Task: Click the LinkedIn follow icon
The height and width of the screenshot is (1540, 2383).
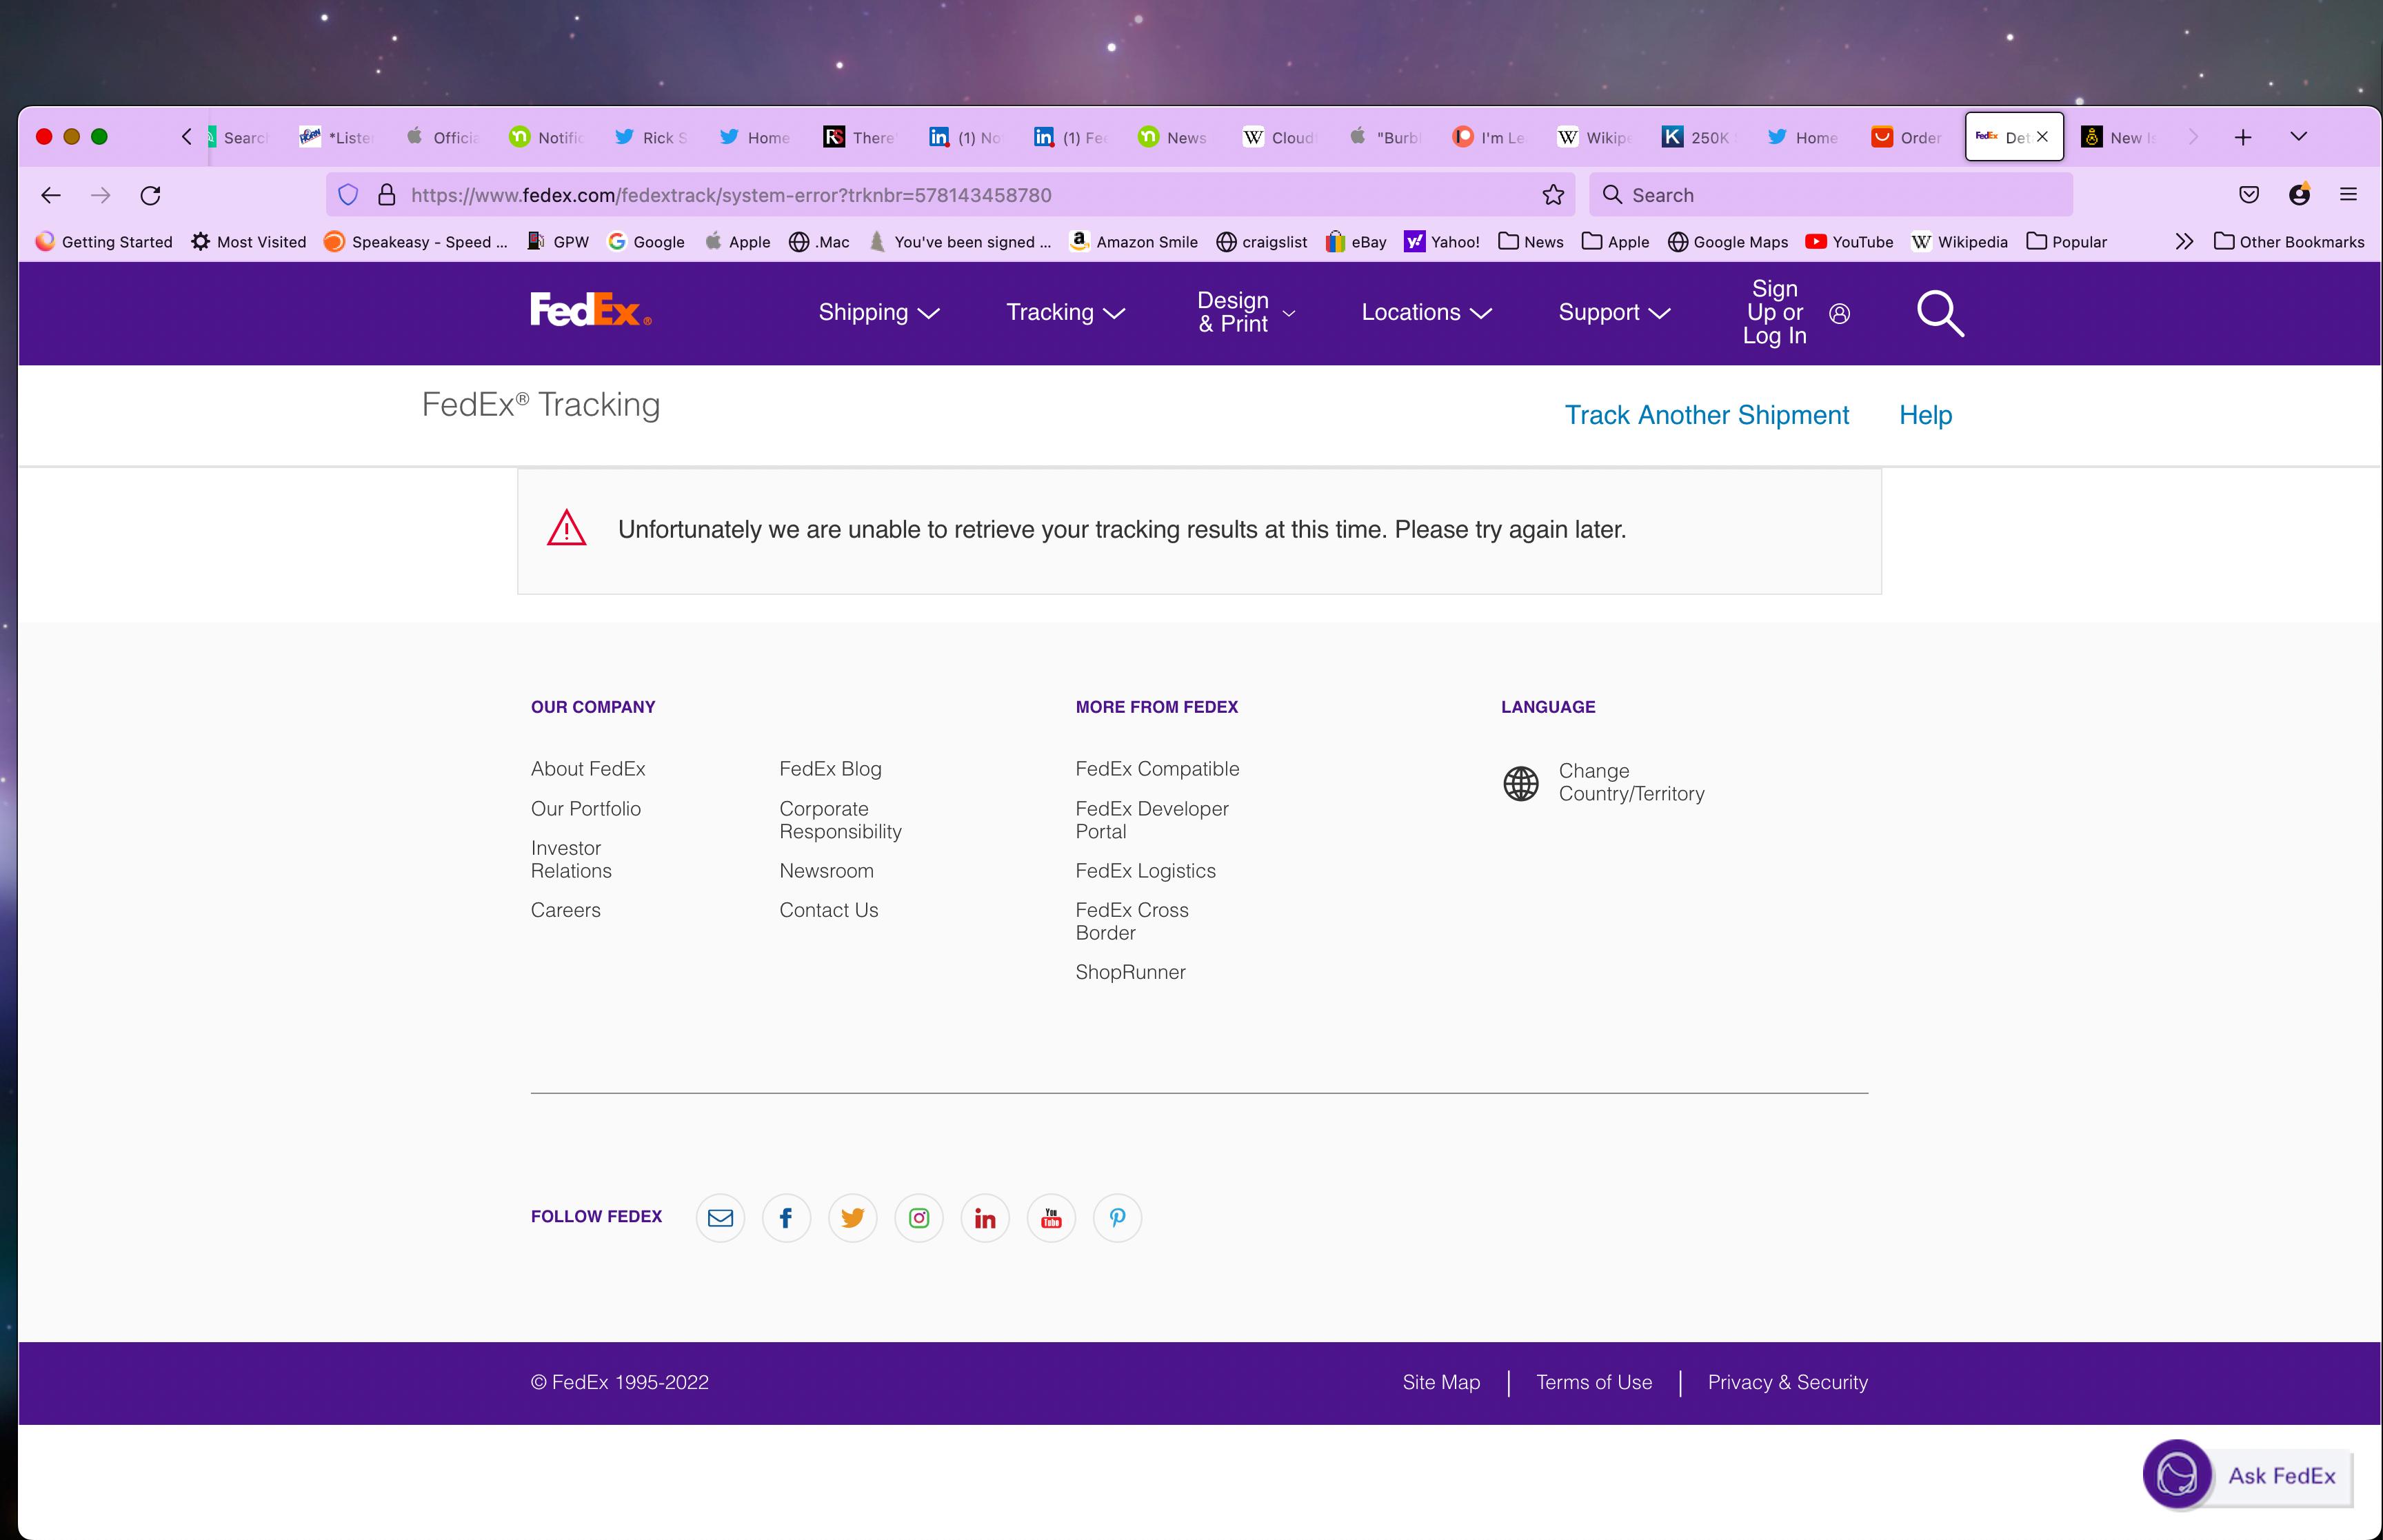Action: tap(985, 1218)
